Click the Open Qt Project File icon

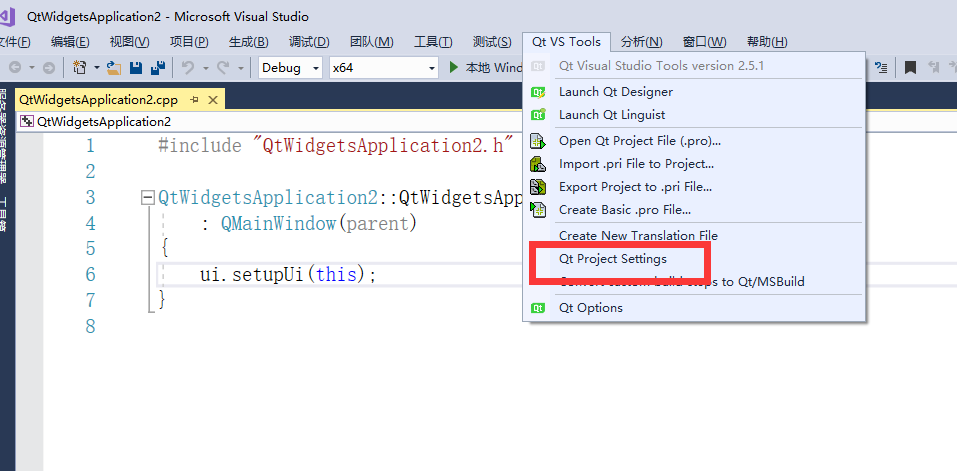(538, 141)
